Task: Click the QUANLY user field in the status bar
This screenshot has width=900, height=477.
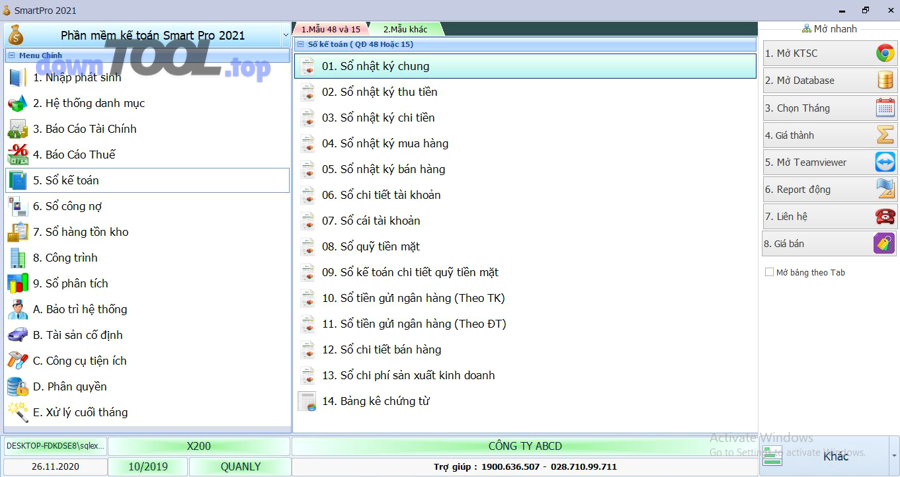Action: coord(240,467)
